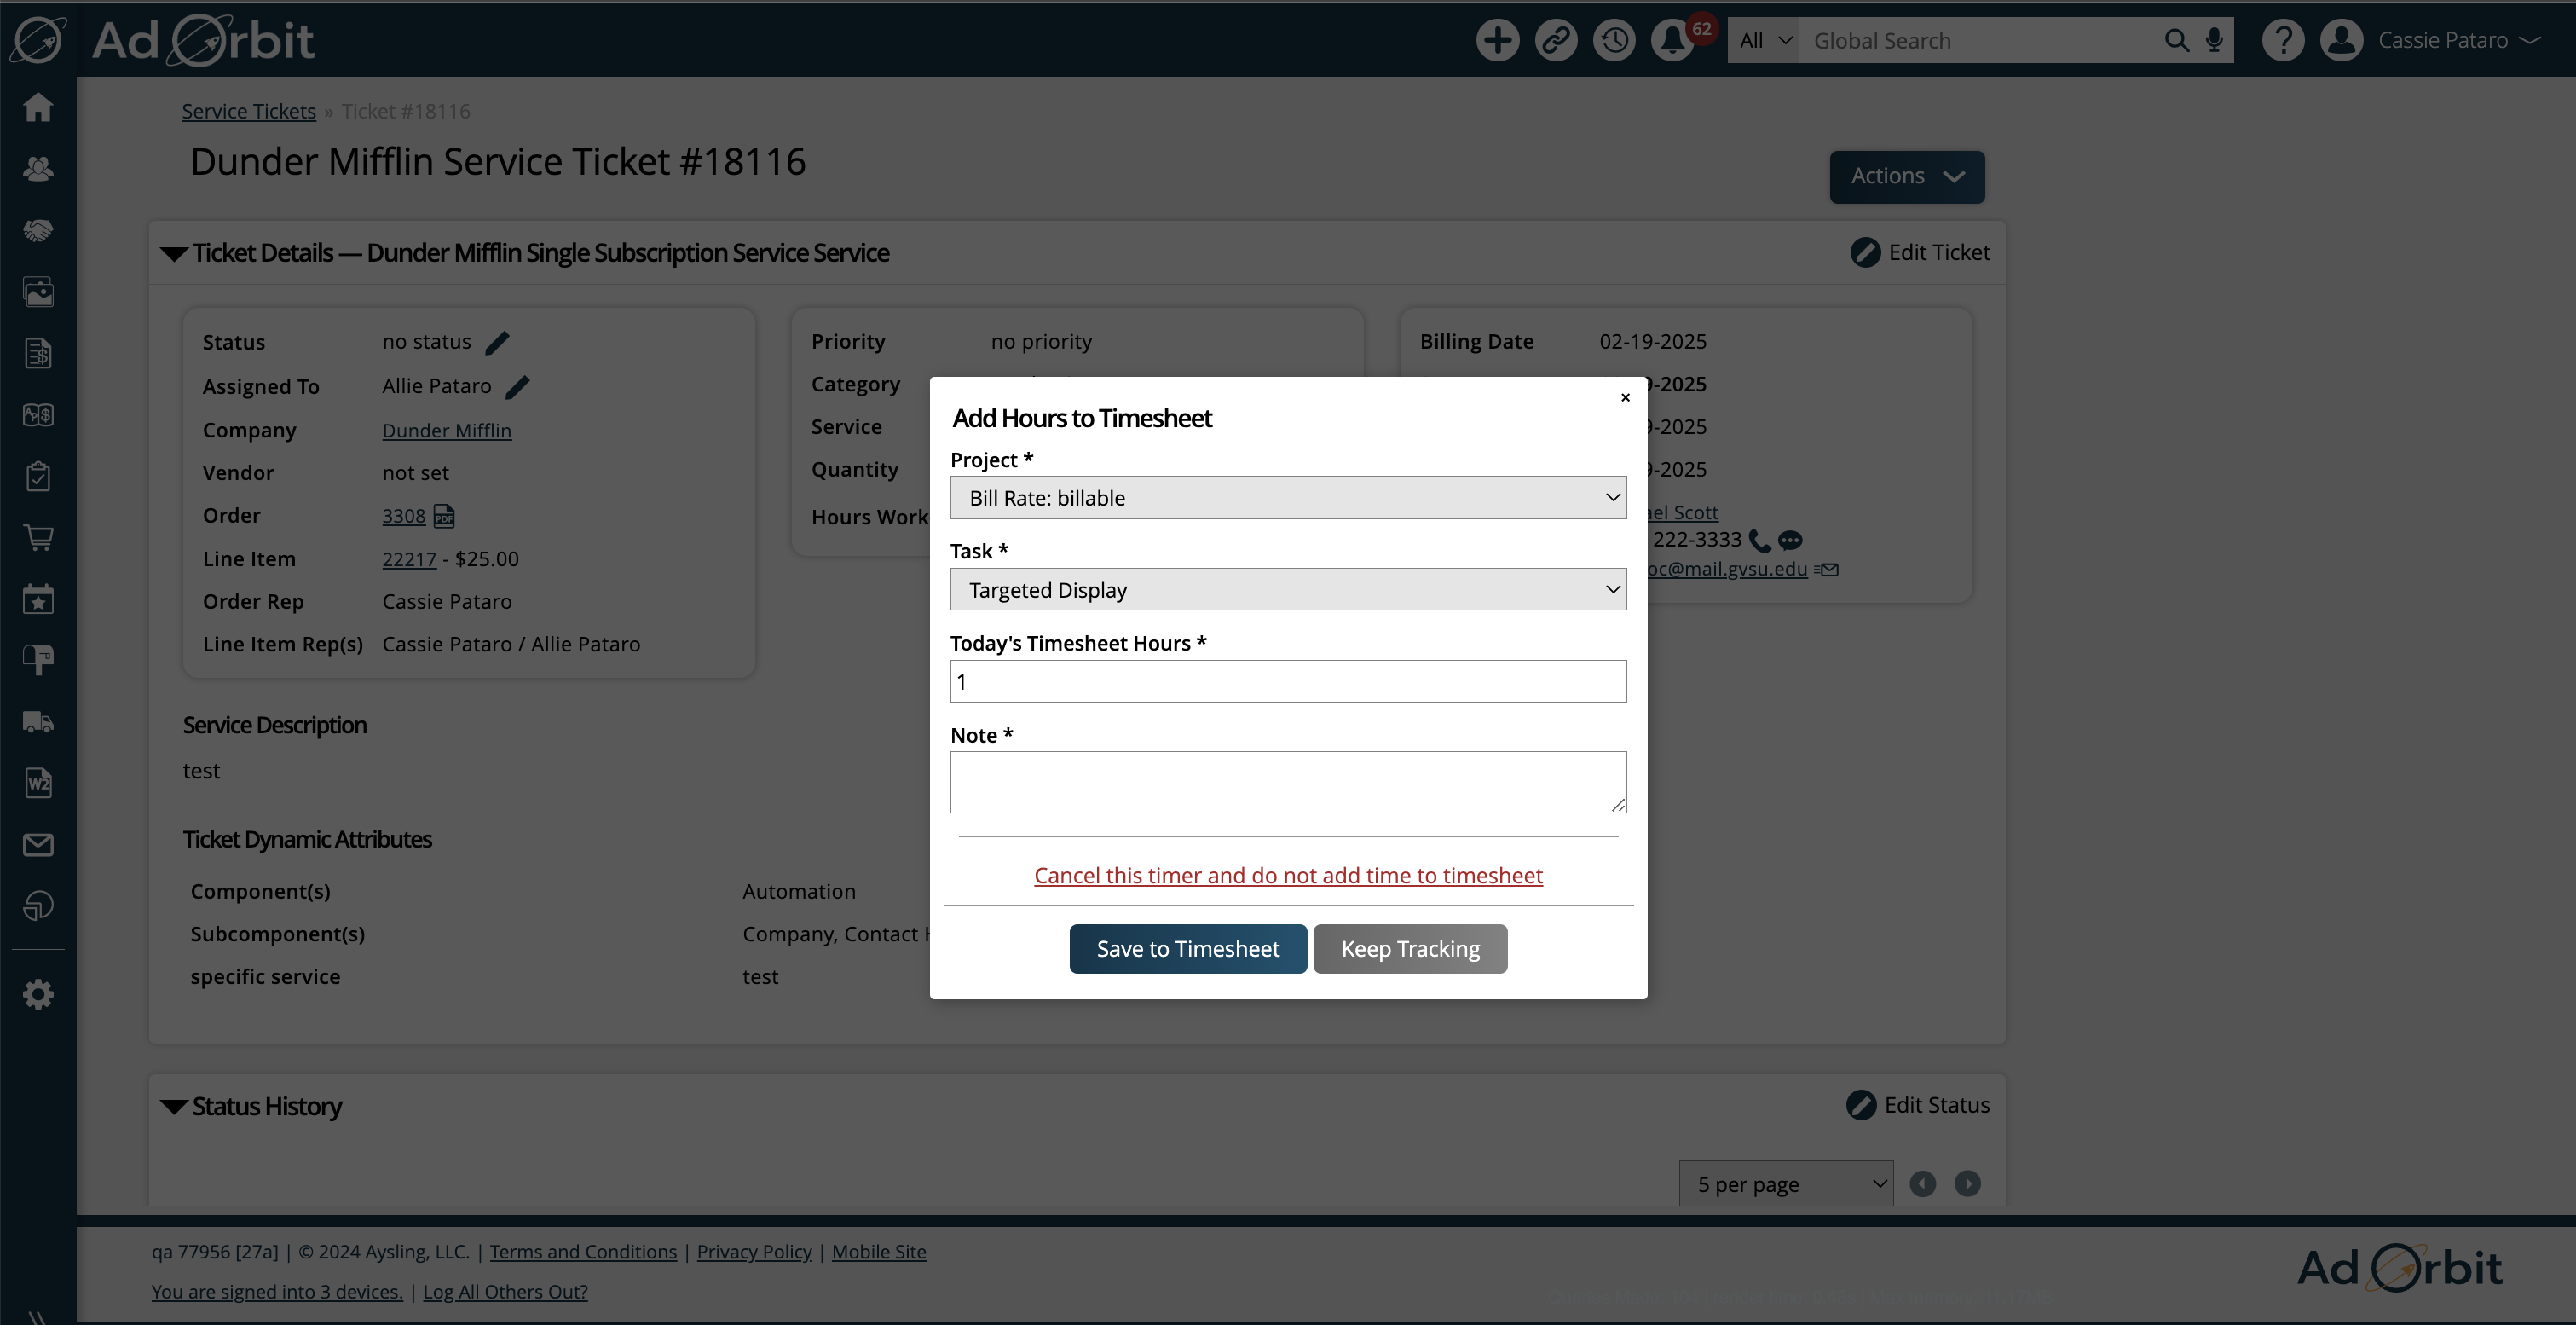Screen dimensions: 2576x1325
Task: Open the accounting dollar icon in sidebar
Action: tap(38, 414)
